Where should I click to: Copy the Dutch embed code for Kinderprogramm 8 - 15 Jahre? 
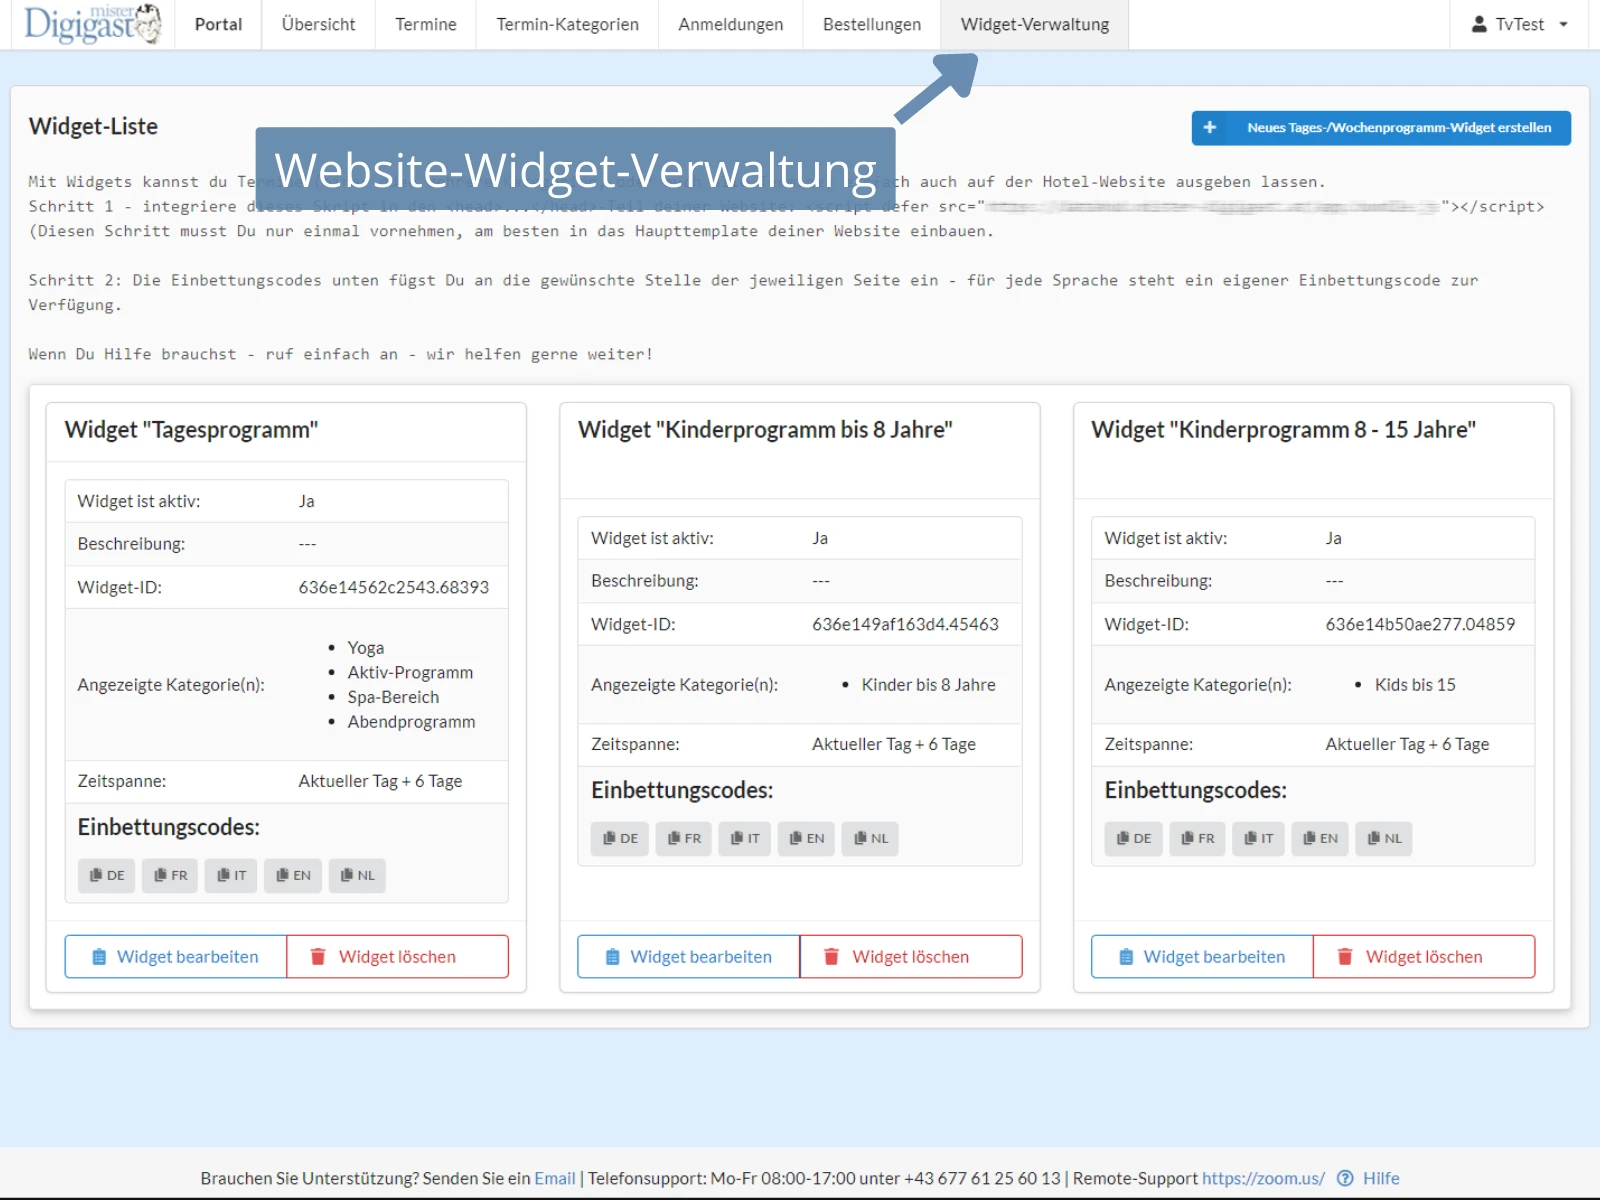point(1383,839)
